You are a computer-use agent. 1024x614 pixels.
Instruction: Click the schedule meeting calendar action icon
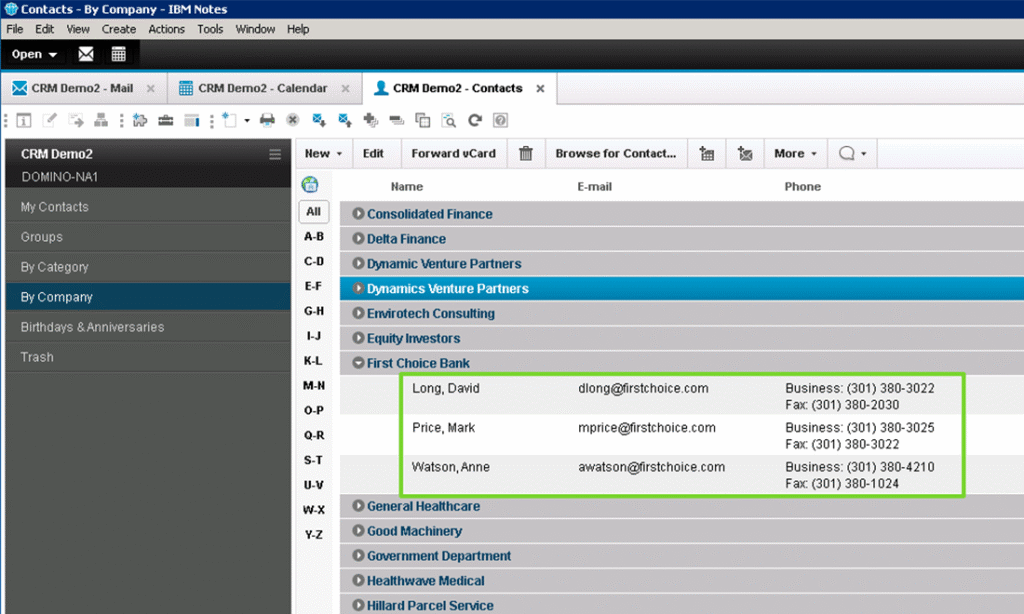point(707,154)
